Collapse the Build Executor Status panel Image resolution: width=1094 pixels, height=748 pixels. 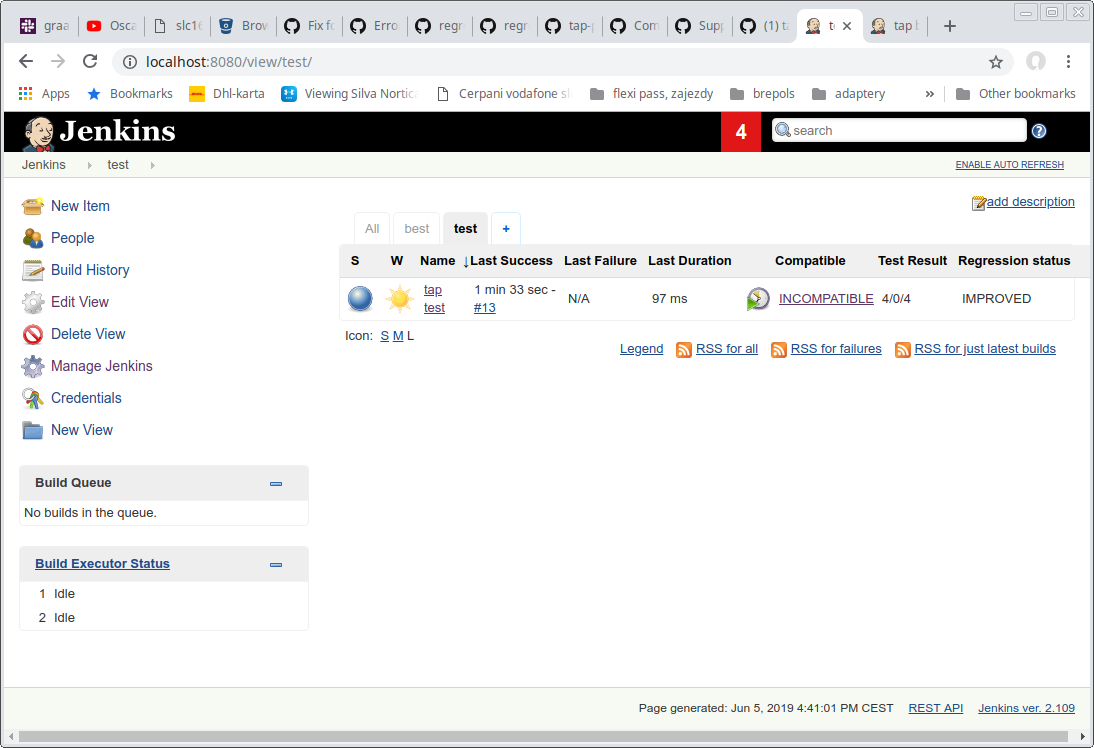(x=275, y=564)
